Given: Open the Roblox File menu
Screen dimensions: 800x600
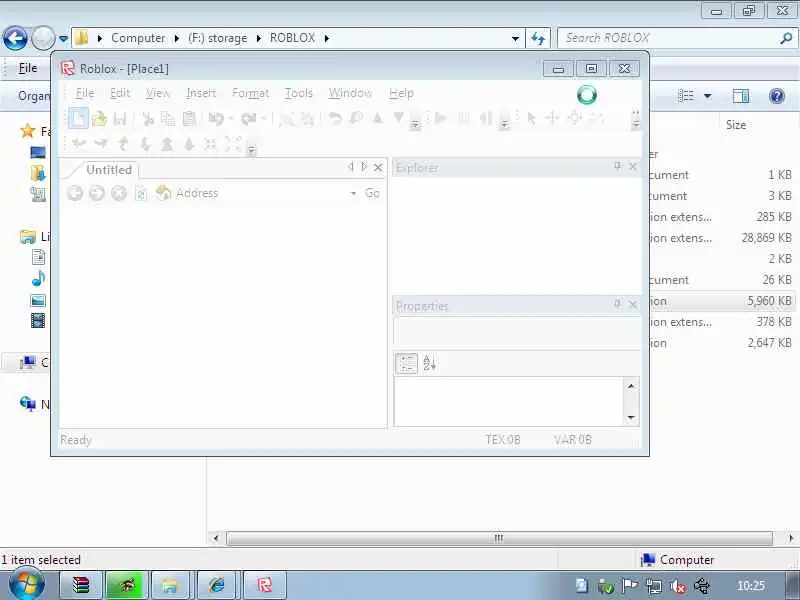Looking at the screenshot, I should click(x=85, y=93).
